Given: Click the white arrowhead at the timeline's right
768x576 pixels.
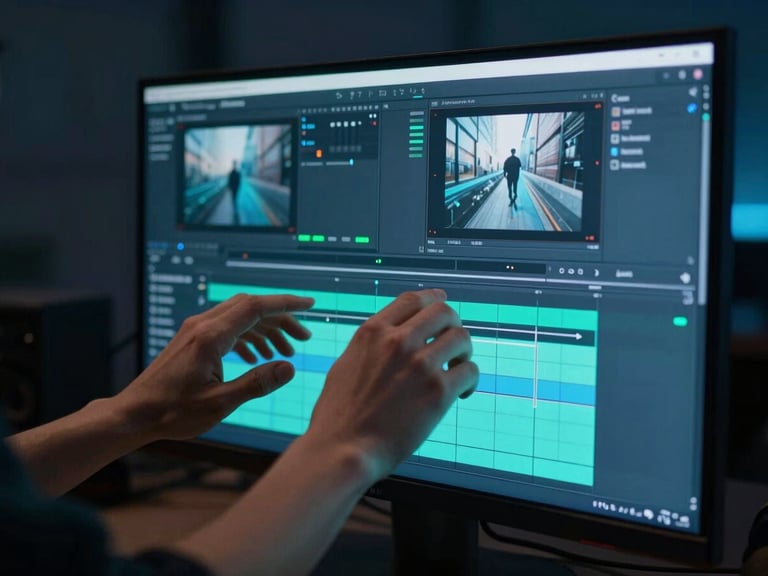Looking at the screenshot, I should [x=578, y=336].
